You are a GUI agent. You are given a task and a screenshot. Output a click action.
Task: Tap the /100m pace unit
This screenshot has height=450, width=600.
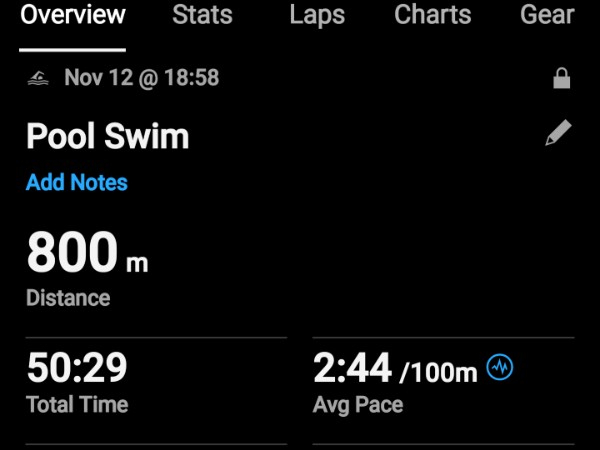tap(438, 374)
